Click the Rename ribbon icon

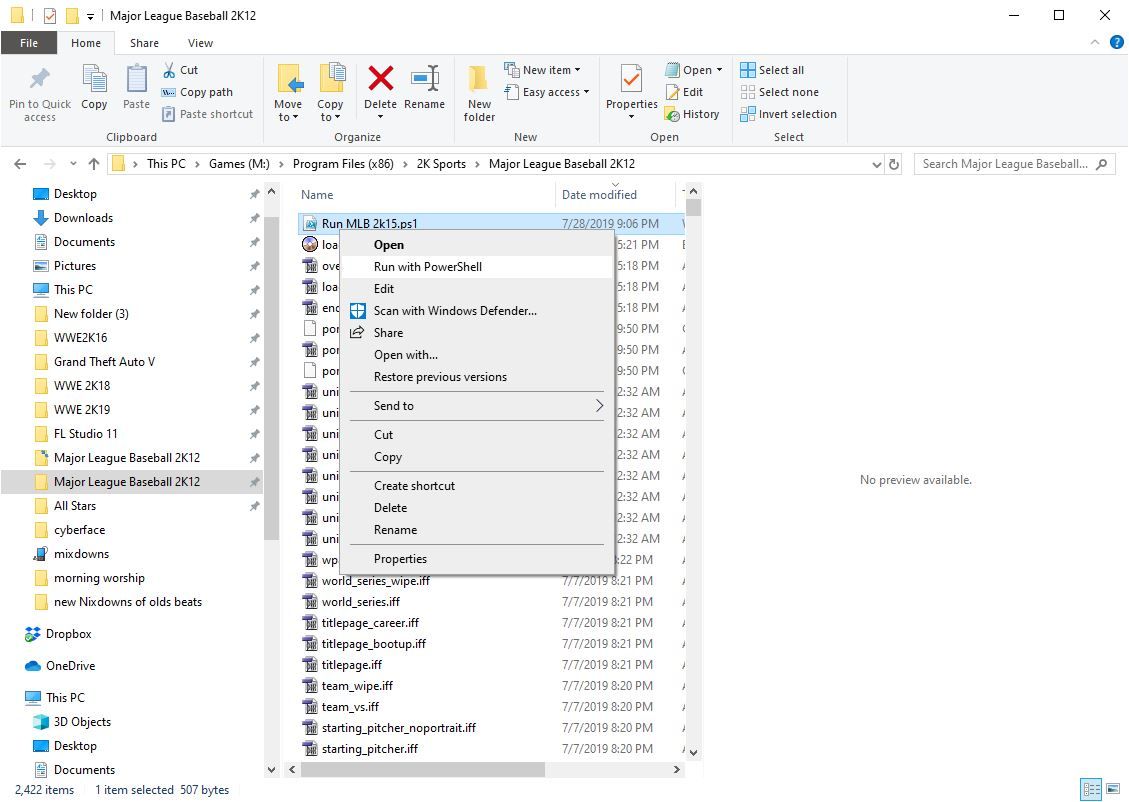point(424,80)
